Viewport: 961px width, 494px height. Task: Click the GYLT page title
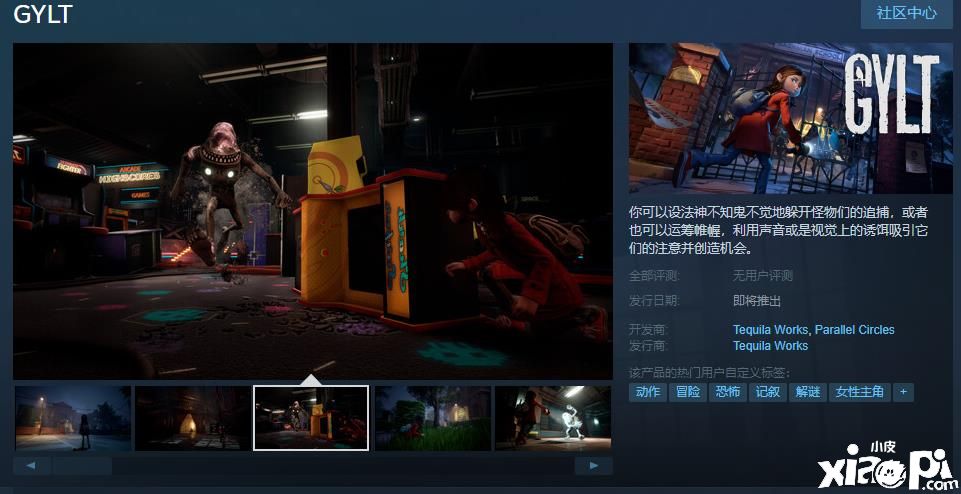[43, 13]
